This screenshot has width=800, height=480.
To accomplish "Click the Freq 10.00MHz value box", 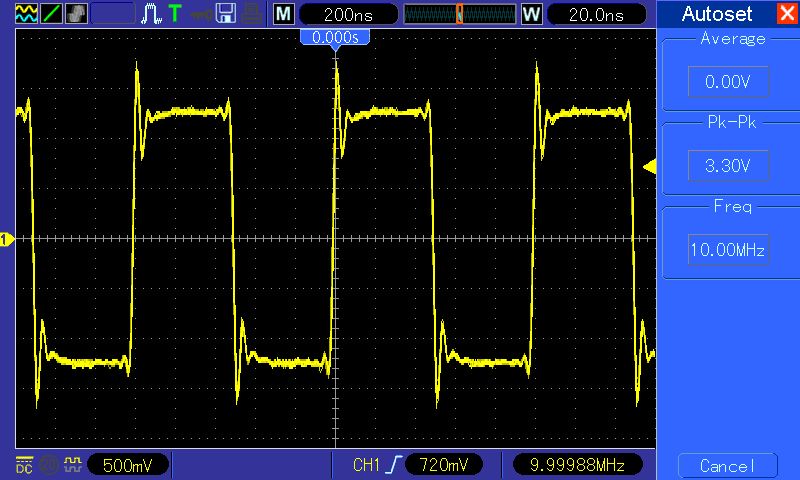I will pos(728,249).
